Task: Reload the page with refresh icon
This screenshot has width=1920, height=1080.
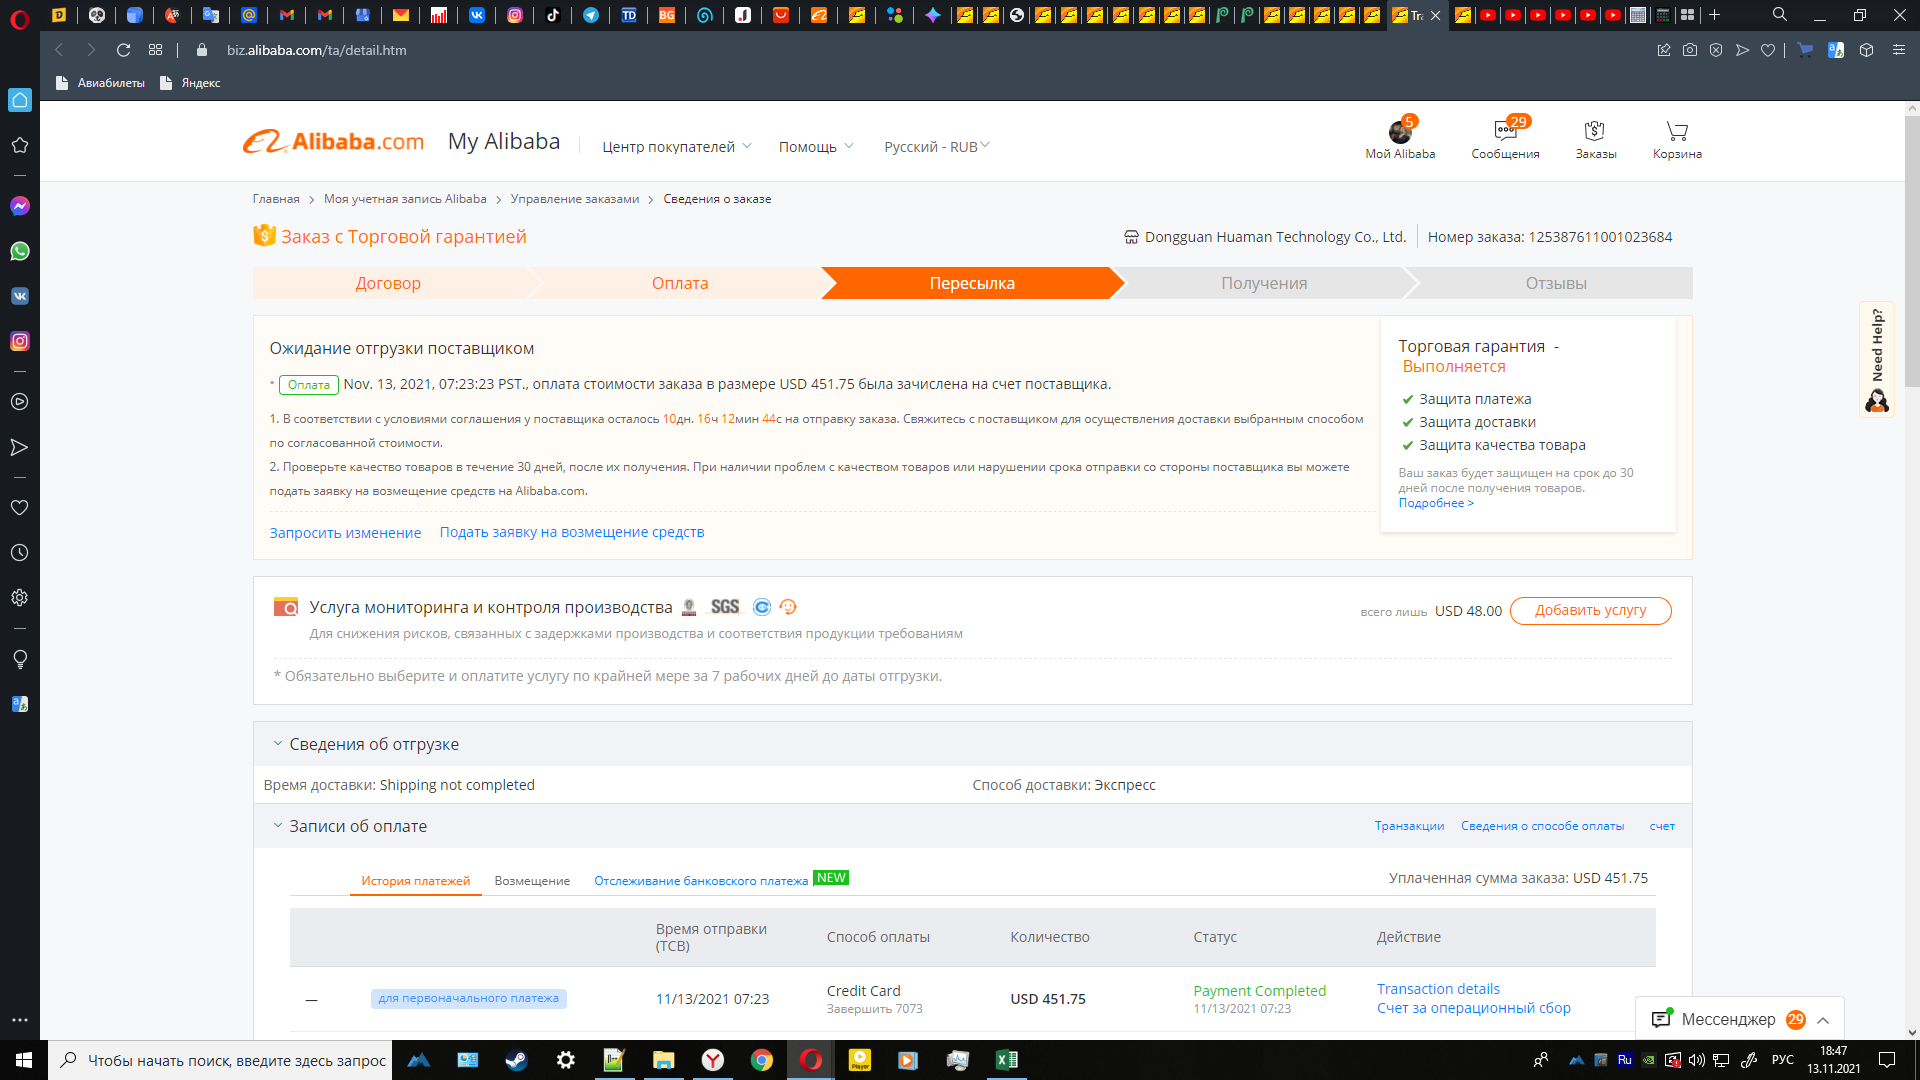Action: pyautogui.click(x=124, y=50)
